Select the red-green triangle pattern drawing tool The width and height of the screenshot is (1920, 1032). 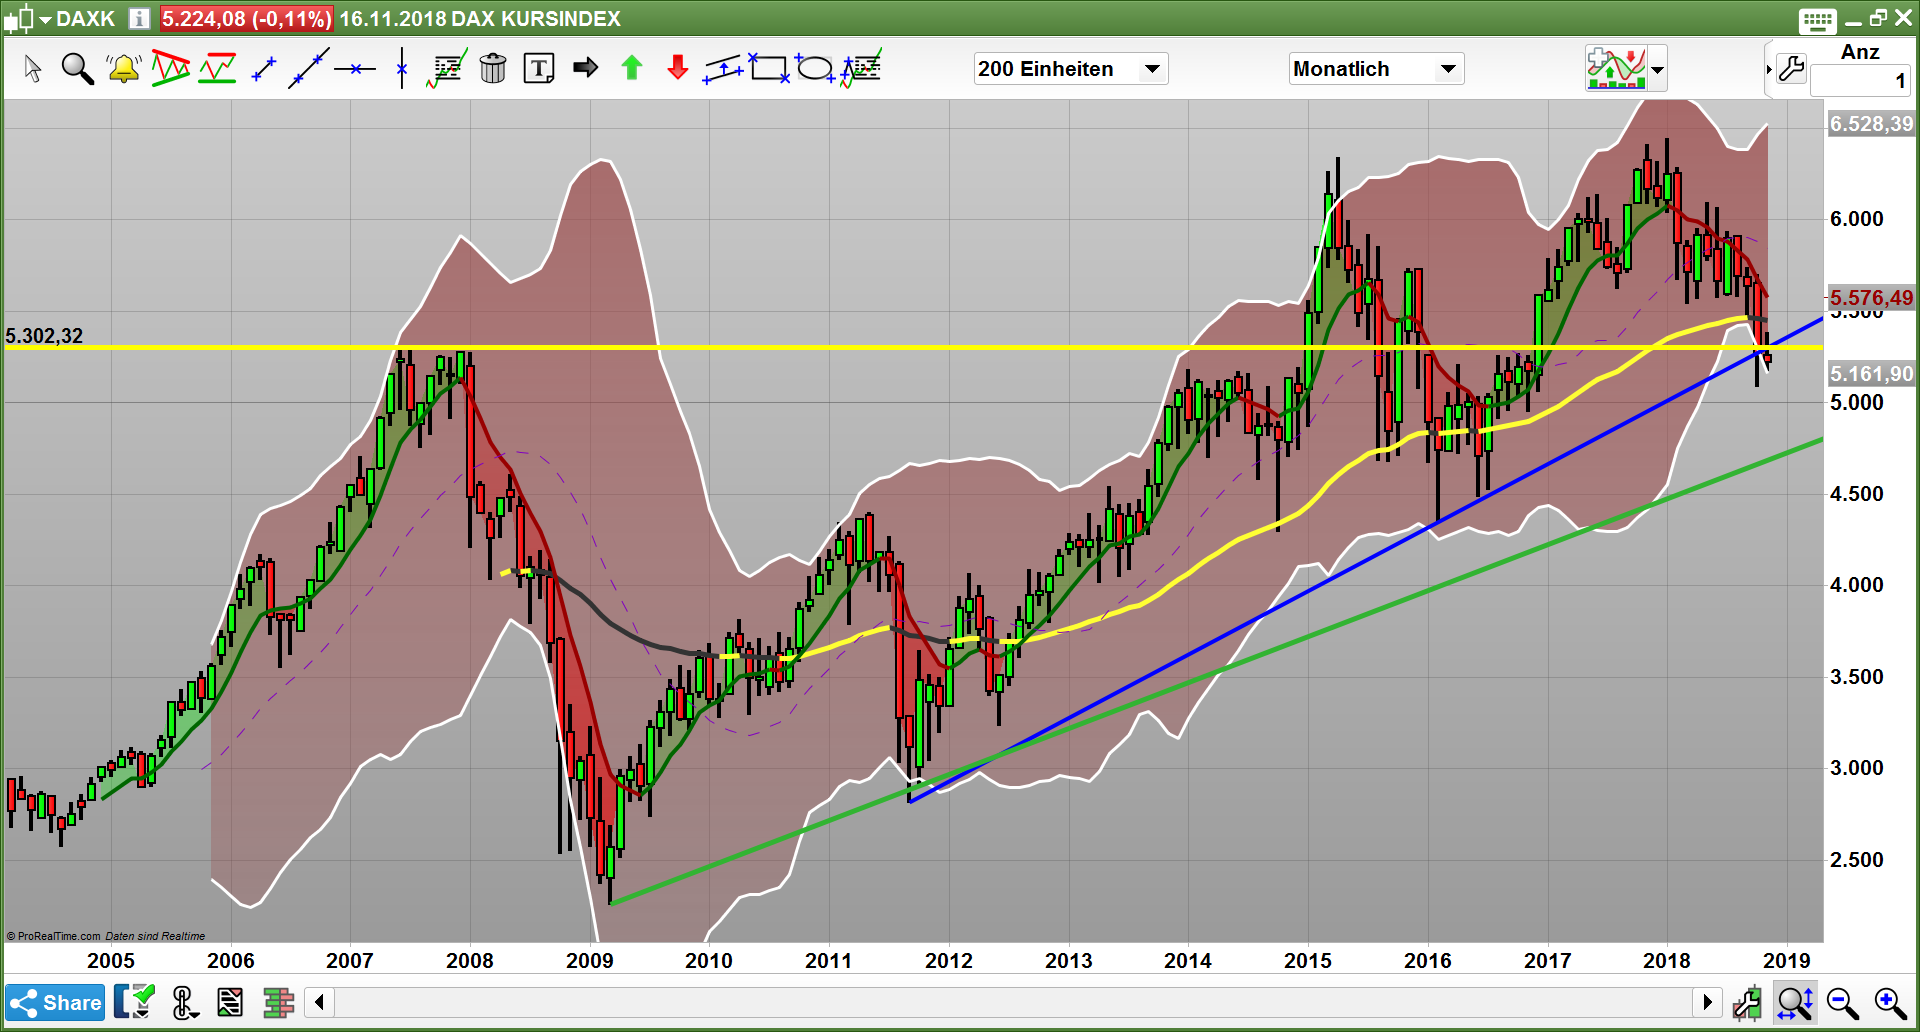tap(171, 68)
